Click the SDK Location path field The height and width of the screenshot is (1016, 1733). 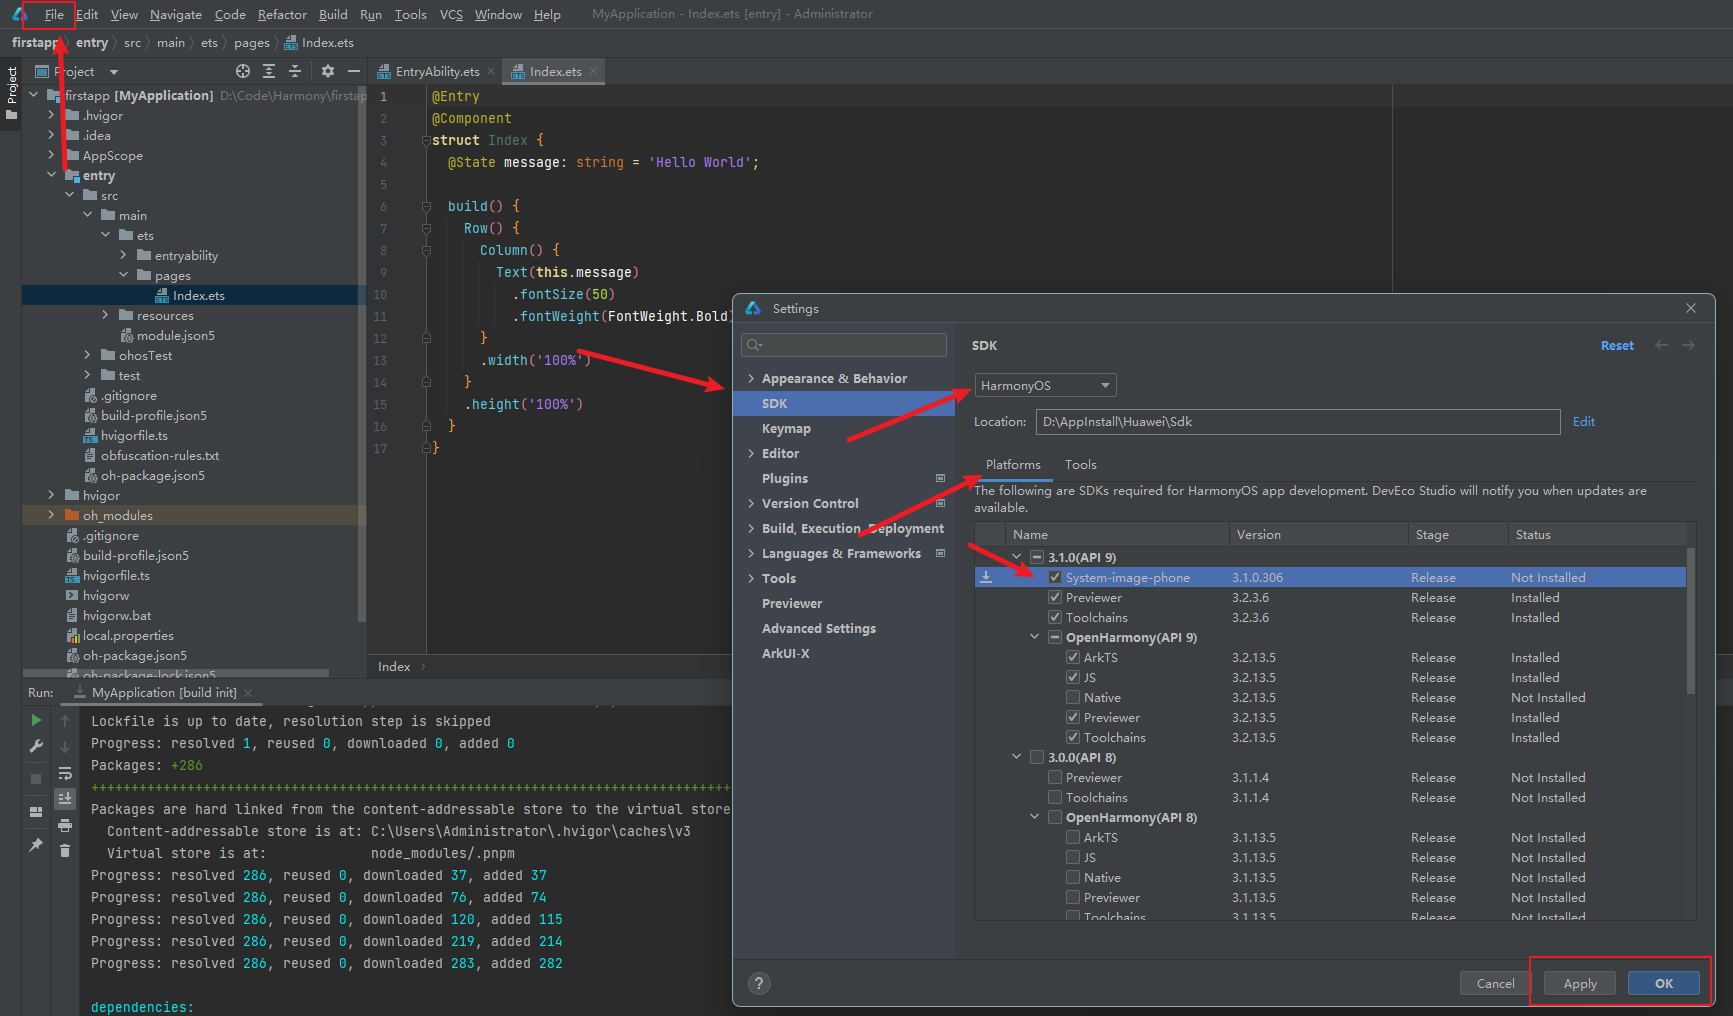click(1298, 421)
